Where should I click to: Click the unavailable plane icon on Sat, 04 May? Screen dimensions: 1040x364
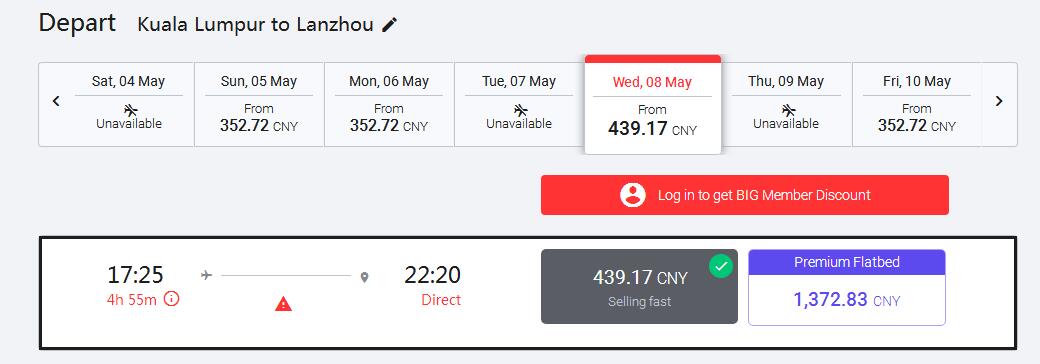click(x=131, y=110)
